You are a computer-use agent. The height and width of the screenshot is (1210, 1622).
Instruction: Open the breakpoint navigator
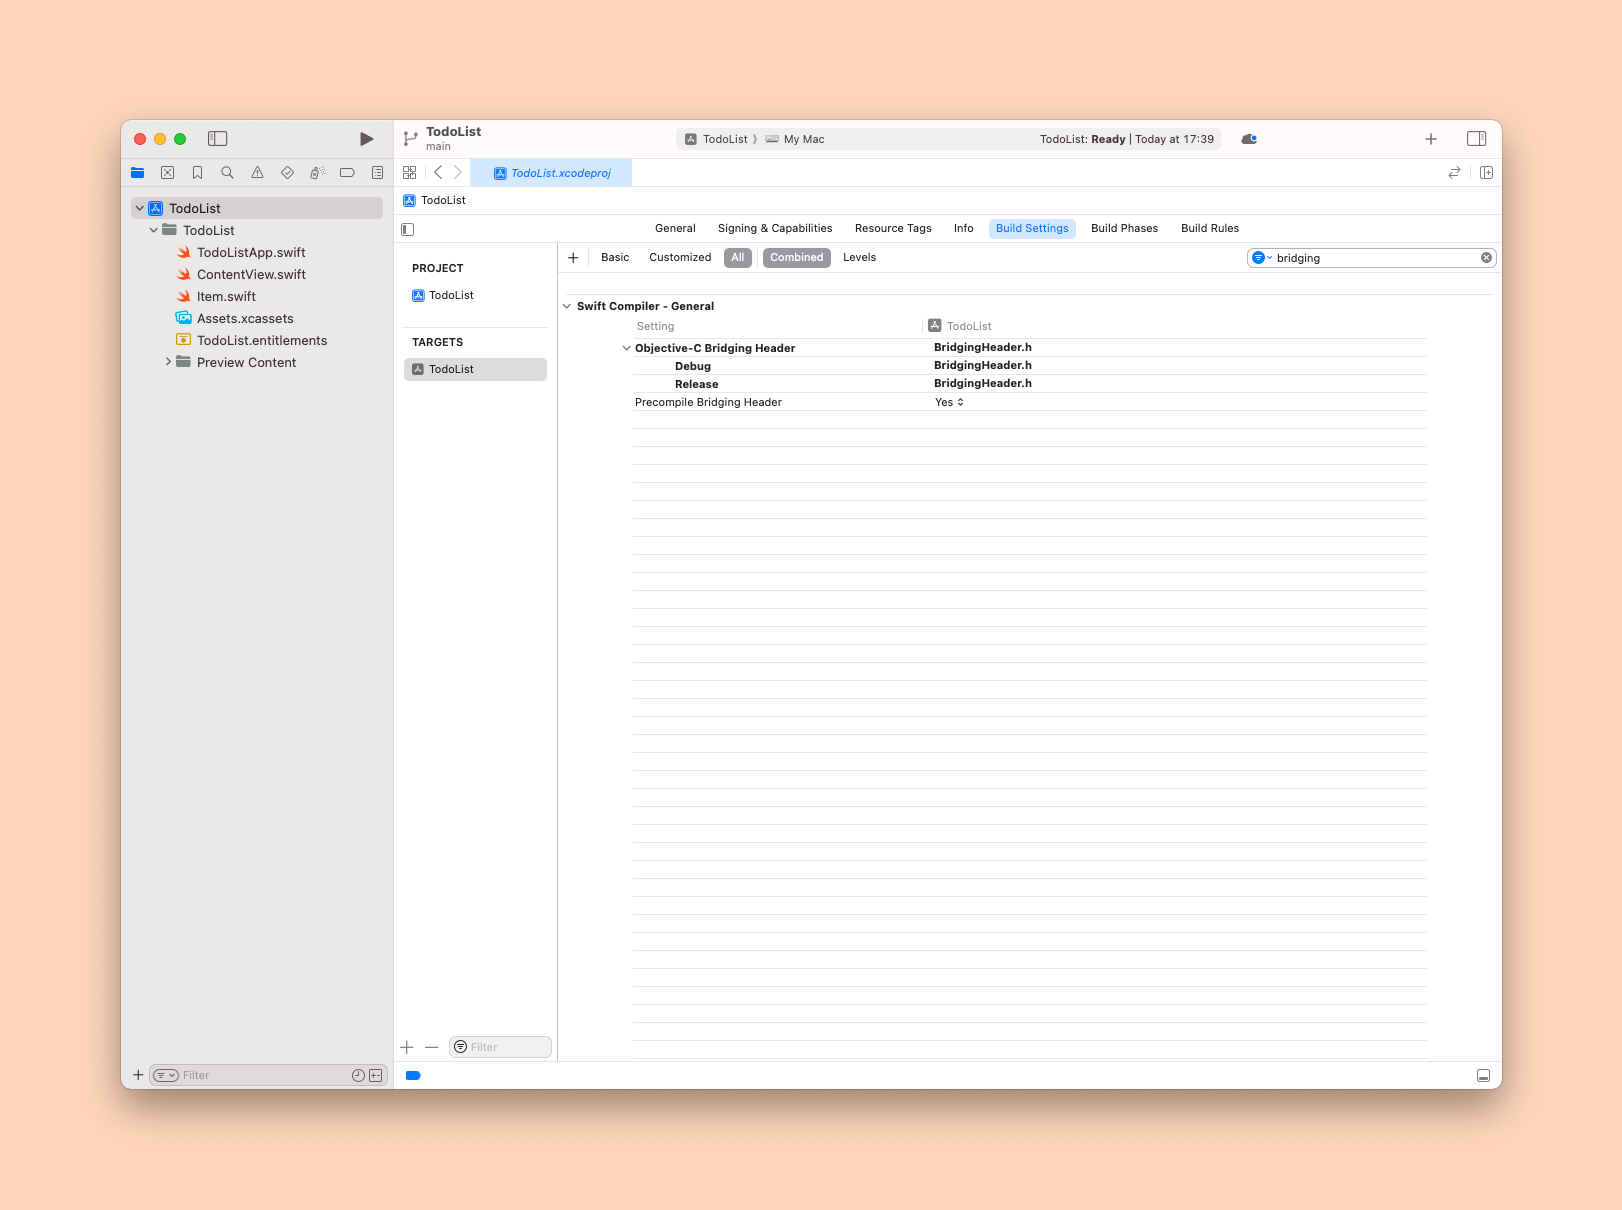(347, 173)
